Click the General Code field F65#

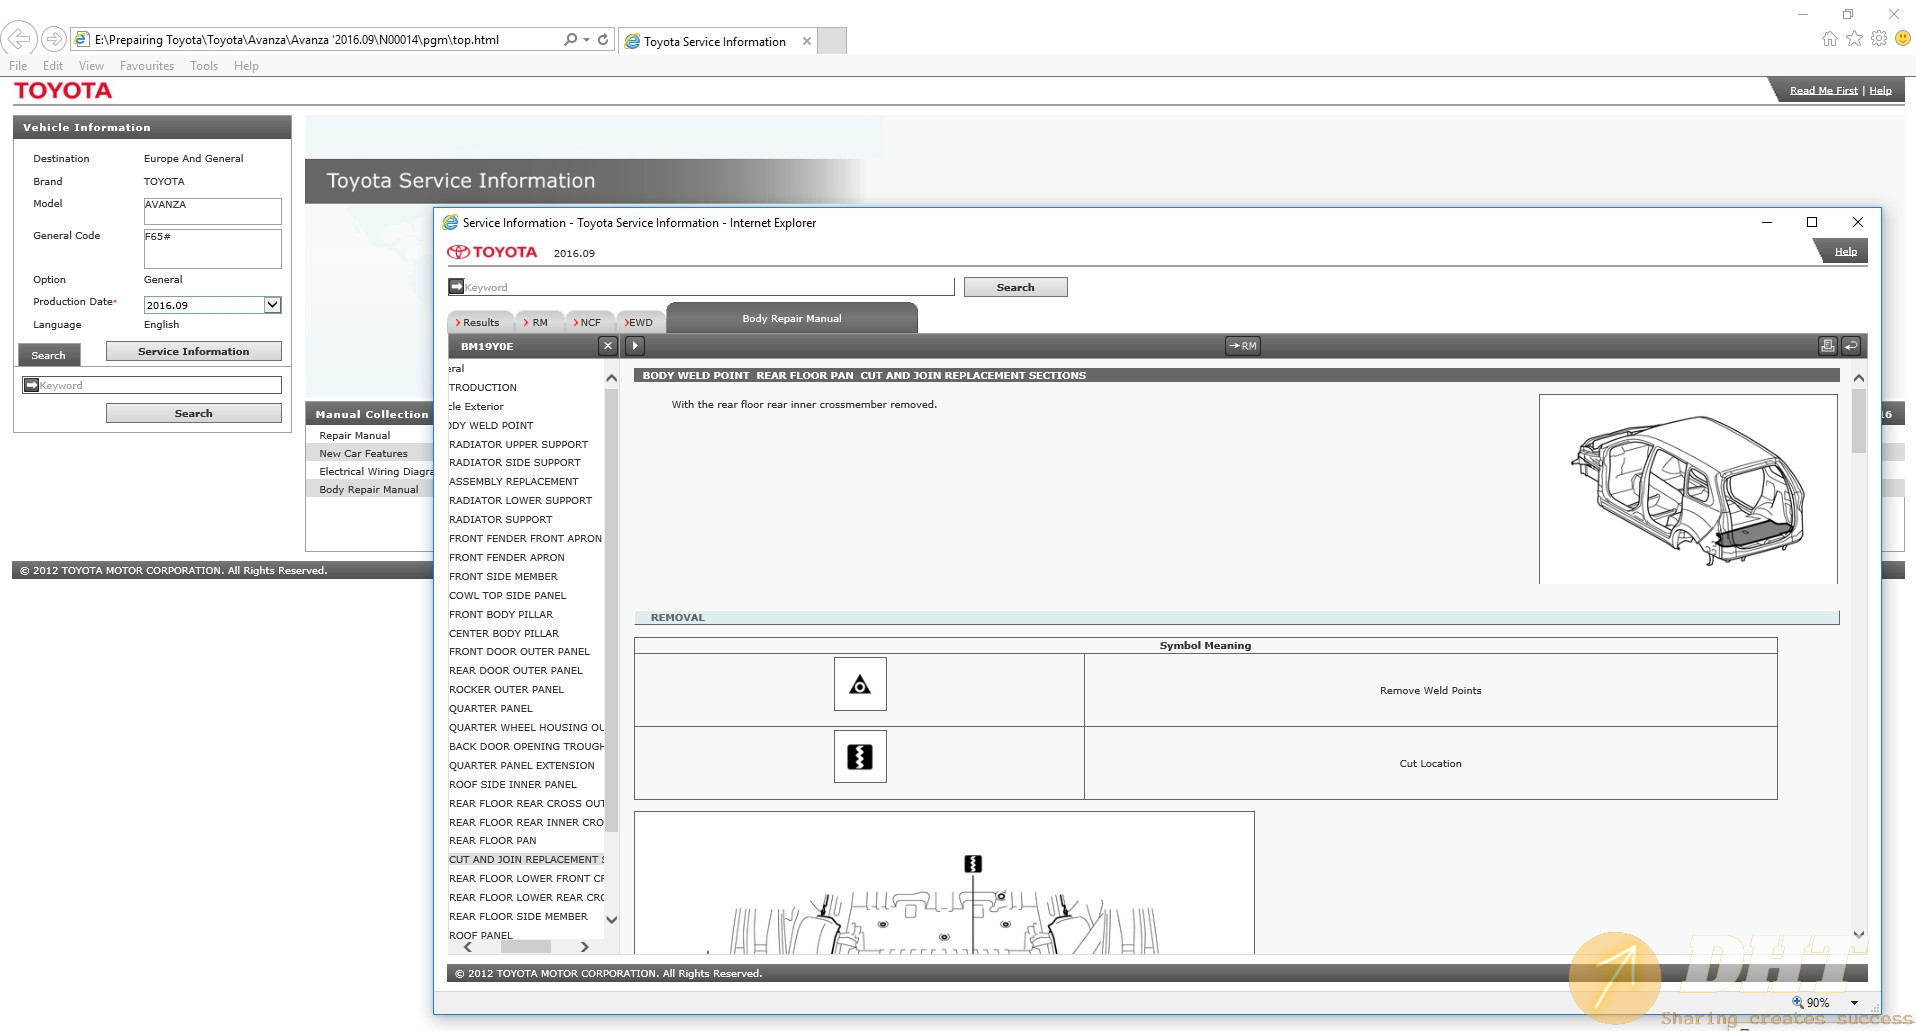pyautogui.click(x=212, y=248)
